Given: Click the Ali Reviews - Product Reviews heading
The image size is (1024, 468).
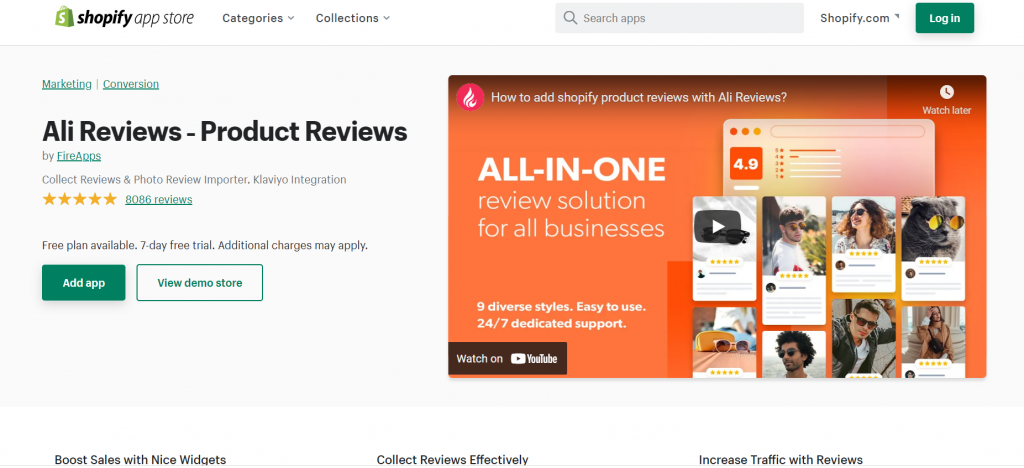Looking at the screenshot, I should [x=225, y=131].
